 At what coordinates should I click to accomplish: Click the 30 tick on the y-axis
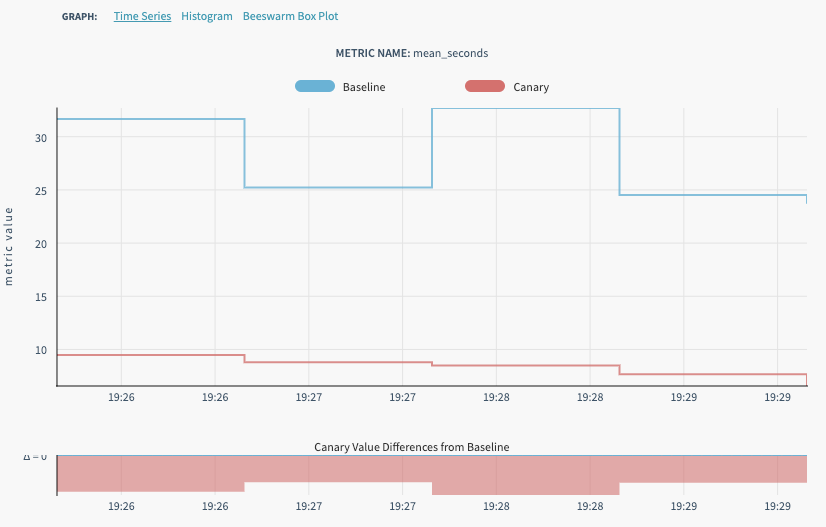tap(42, 138)
